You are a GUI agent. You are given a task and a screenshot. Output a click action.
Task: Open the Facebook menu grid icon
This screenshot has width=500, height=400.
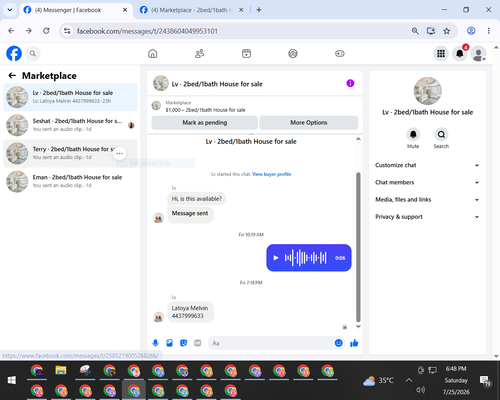pyautogui.click(x=441, y=53)
